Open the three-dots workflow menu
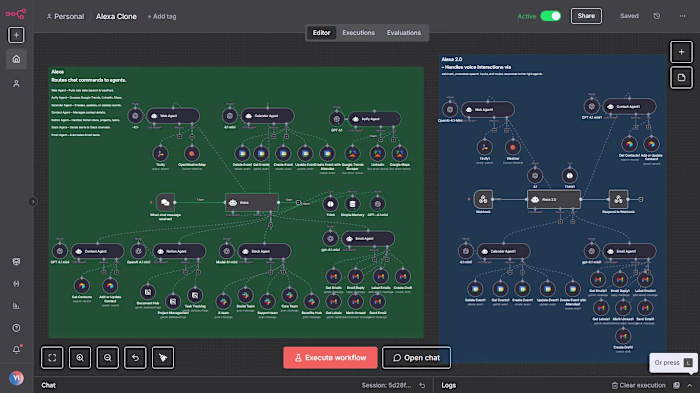This screenshot has width=700, height=393. pyautogui.click(x=683, y=16)
